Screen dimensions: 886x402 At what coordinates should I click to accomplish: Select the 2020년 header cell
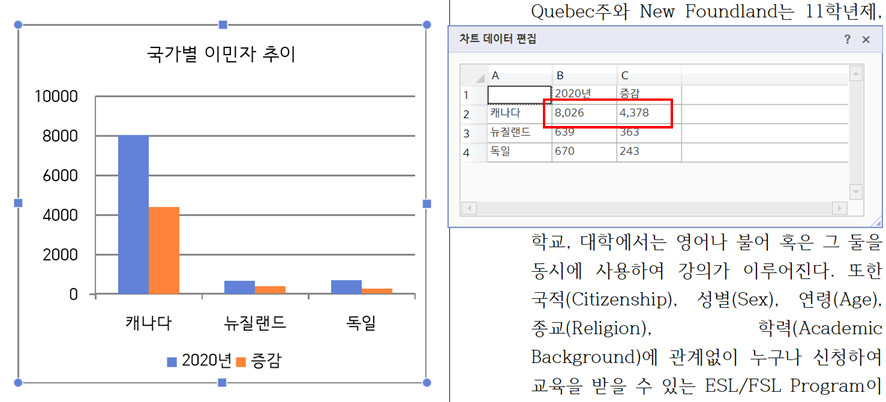click(x=584, y=94)
